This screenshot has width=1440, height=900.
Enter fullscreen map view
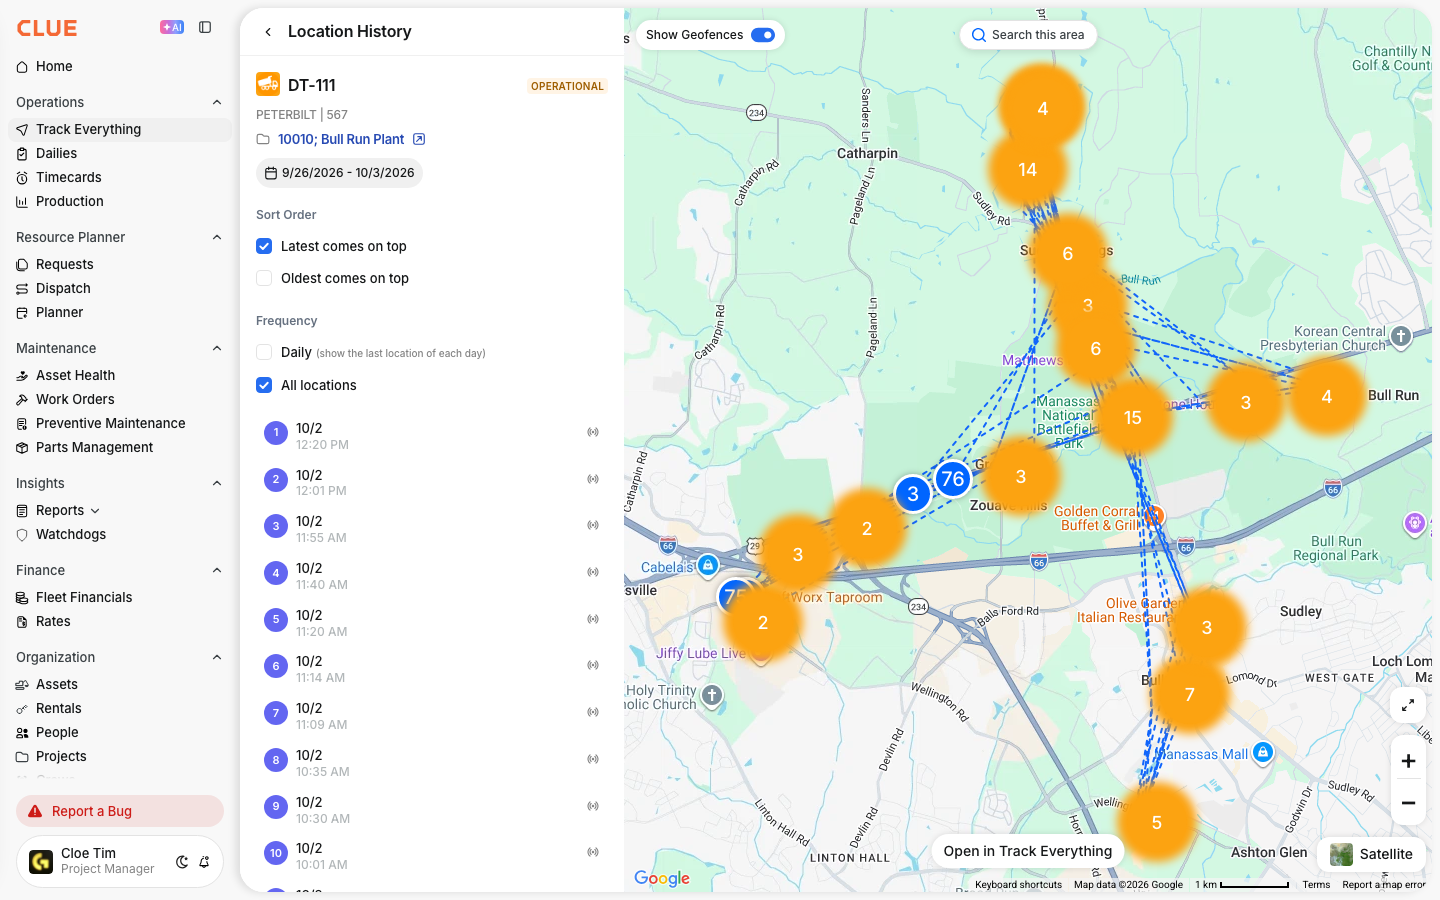coord(1408,705)
